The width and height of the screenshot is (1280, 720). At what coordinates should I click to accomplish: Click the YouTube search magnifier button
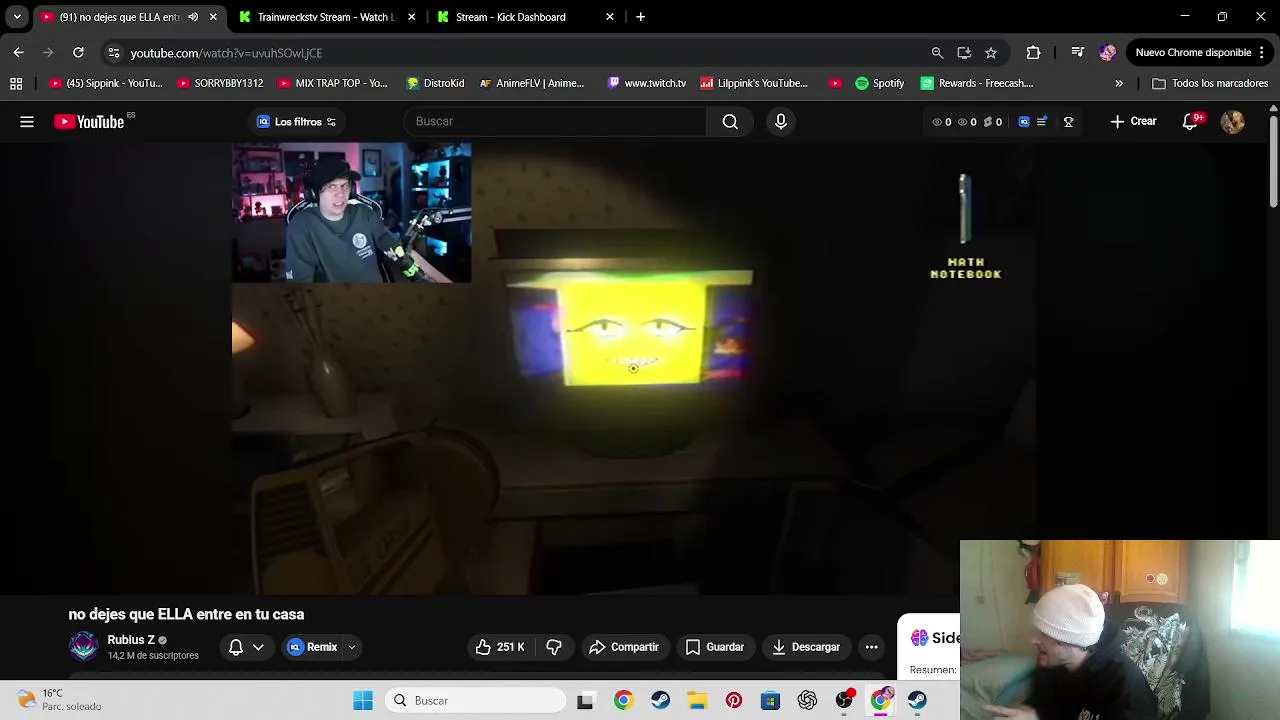[730, 122]
